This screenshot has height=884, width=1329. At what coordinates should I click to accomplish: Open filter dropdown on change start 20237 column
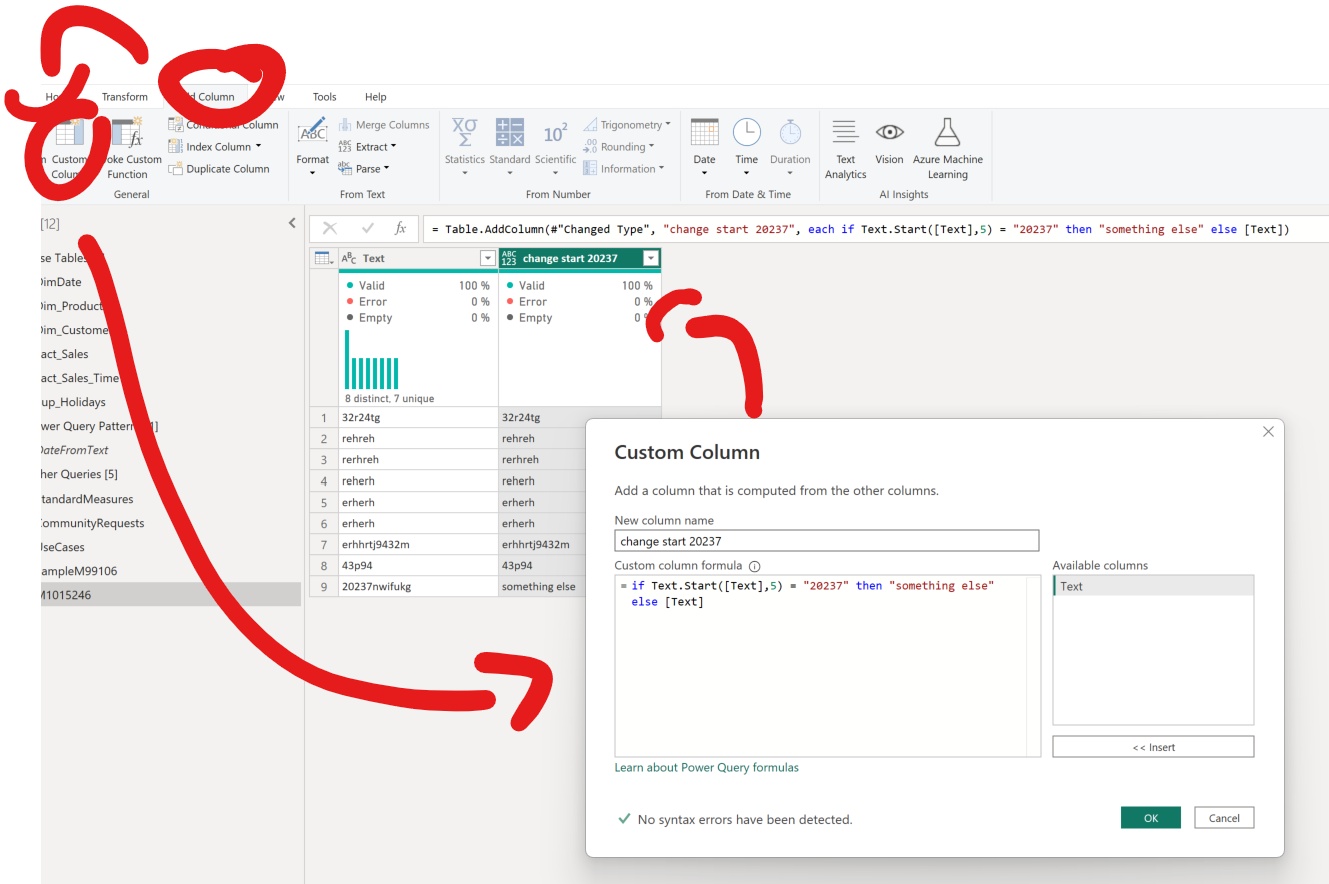tap(651, 258)
